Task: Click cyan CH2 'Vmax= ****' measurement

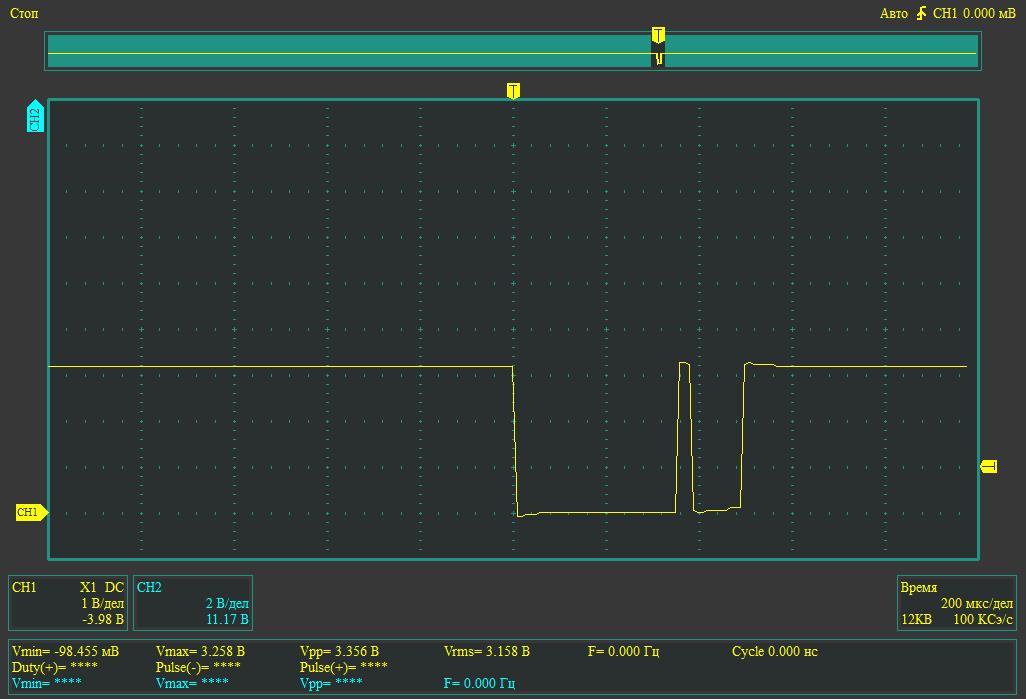Action: tap(192, 683)
